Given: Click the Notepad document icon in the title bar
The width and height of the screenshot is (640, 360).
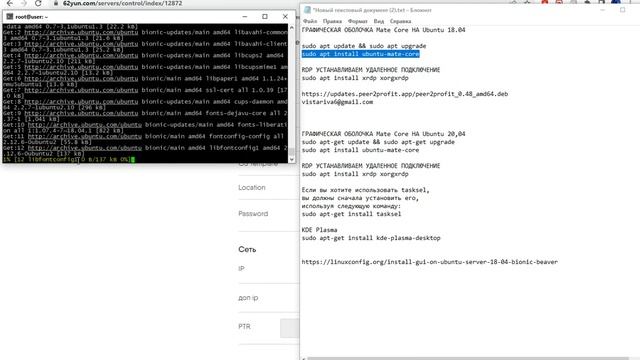Looking at the screenshot, I should coord(307,10).
